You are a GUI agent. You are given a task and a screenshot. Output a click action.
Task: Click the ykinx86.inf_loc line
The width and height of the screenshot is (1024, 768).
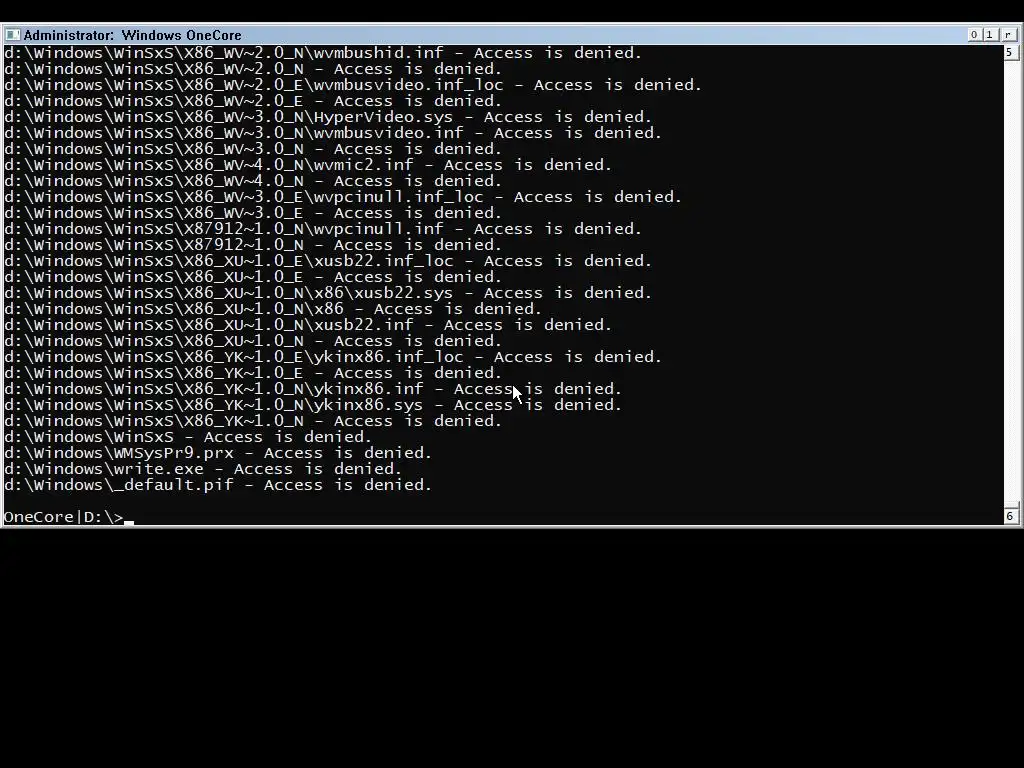tap(333, 357)
